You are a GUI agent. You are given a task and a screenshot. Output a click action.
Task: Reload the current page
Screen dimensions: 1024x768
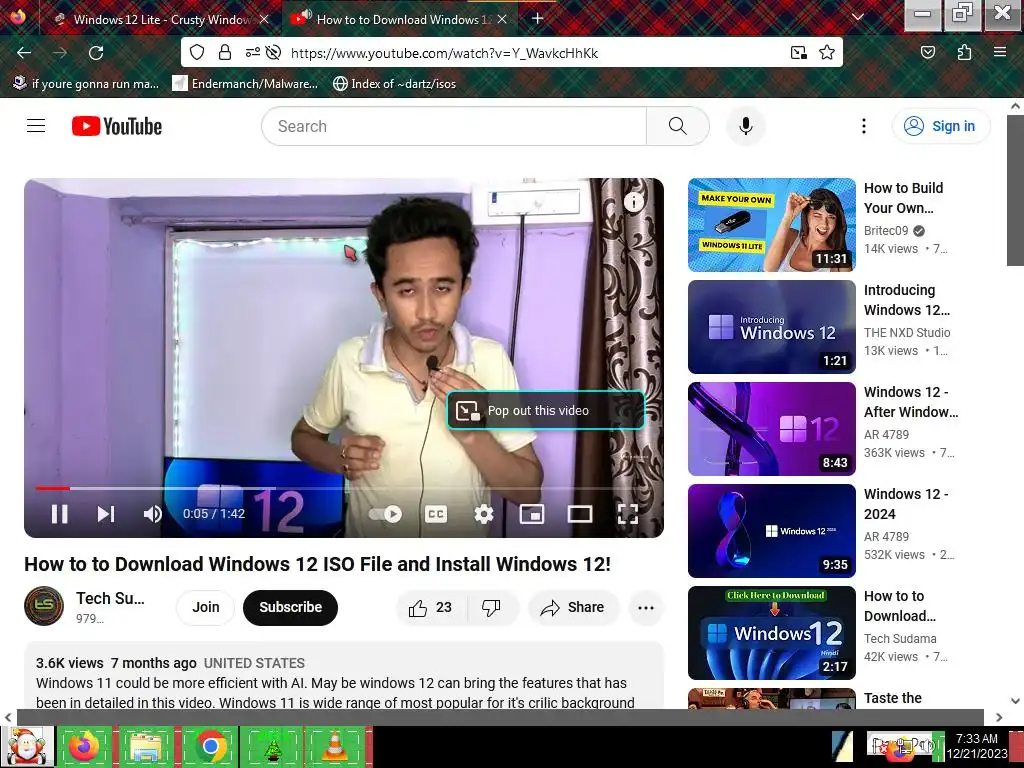pyautogui.click(x=96, y=52)
